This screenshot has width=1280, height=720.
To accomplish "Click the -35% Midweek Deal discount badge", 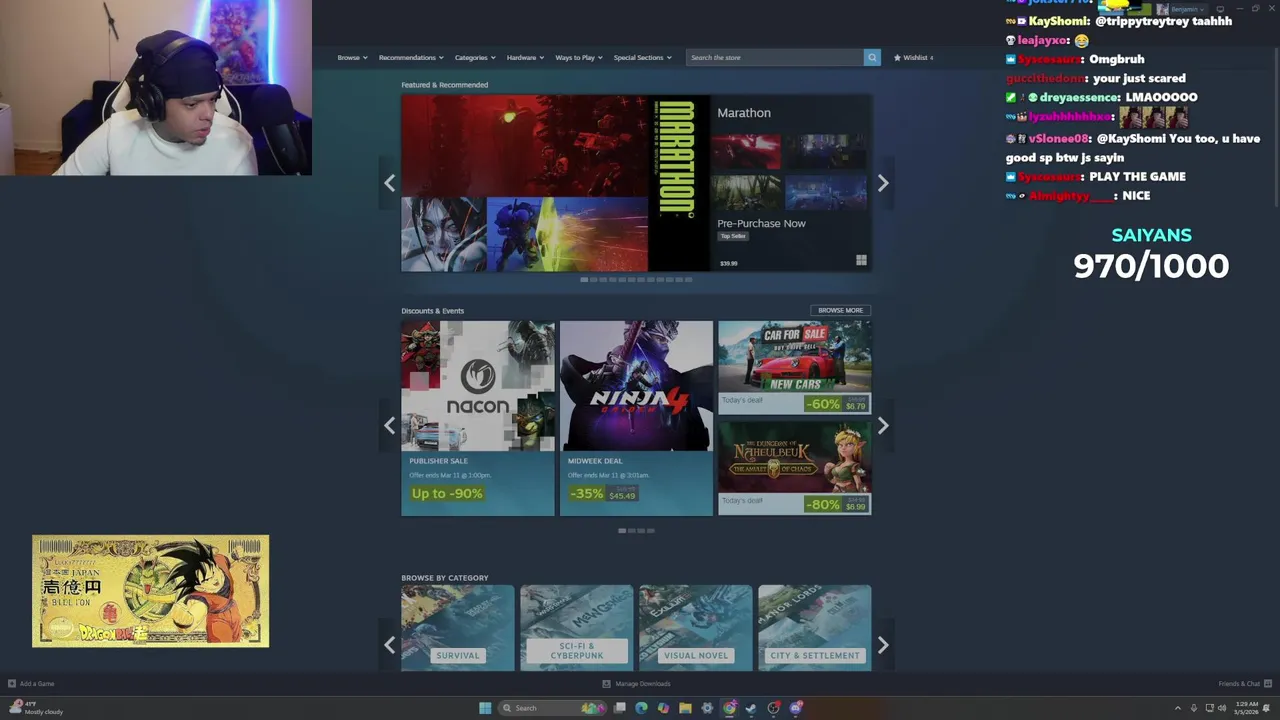I will click(587, 494).
